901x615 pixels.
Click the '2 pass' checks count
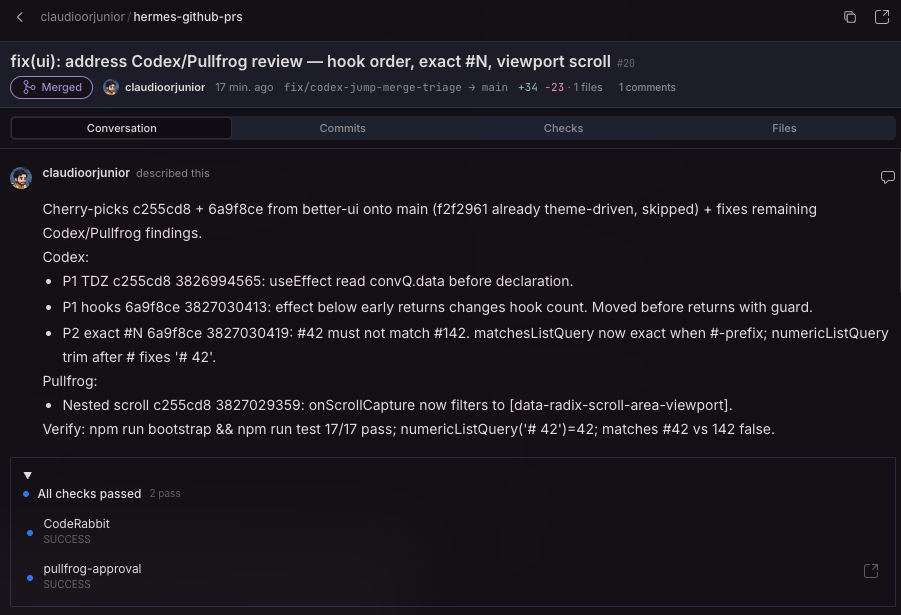165,493
